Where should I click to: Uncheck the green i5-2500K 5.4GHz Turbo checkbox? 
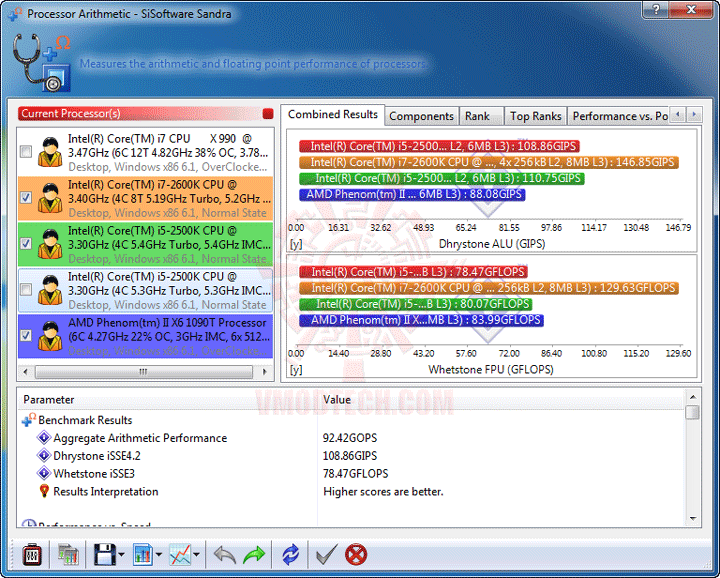(26, 243)
